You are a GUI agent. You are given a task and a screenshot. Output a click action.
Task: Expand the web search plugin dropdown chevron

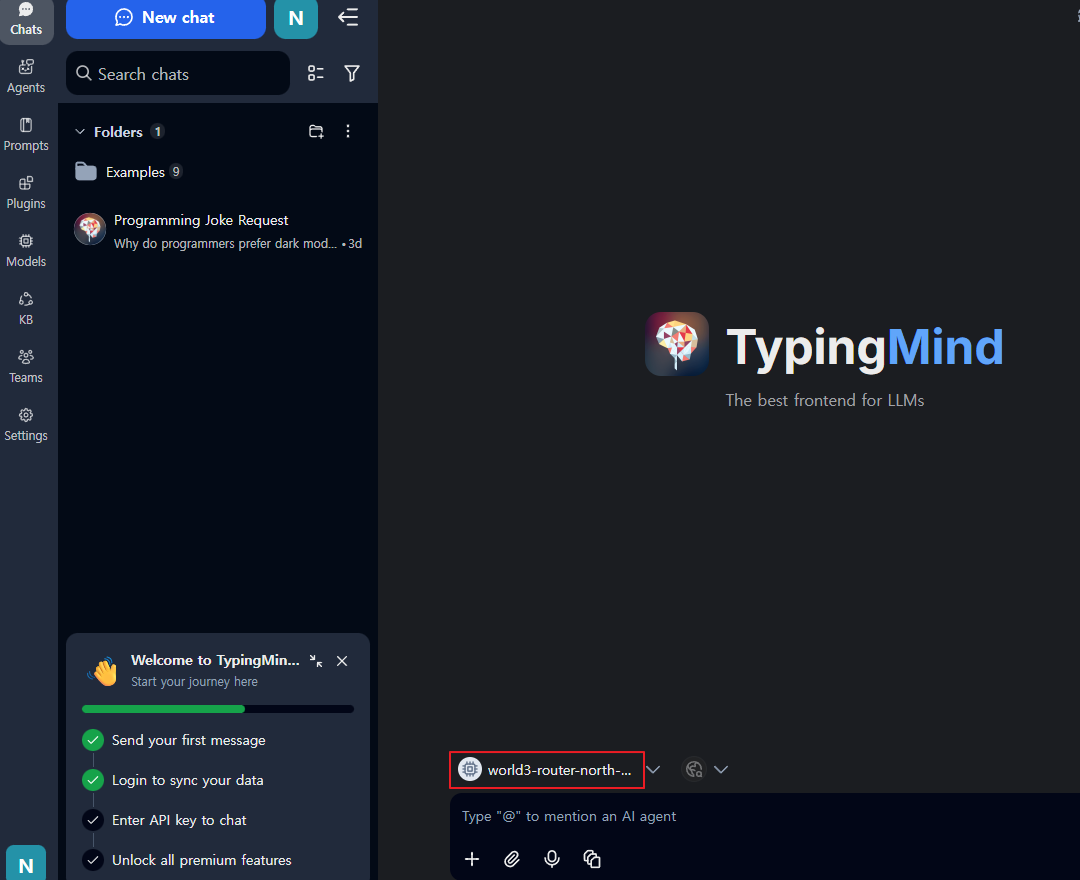coord(721,769)
